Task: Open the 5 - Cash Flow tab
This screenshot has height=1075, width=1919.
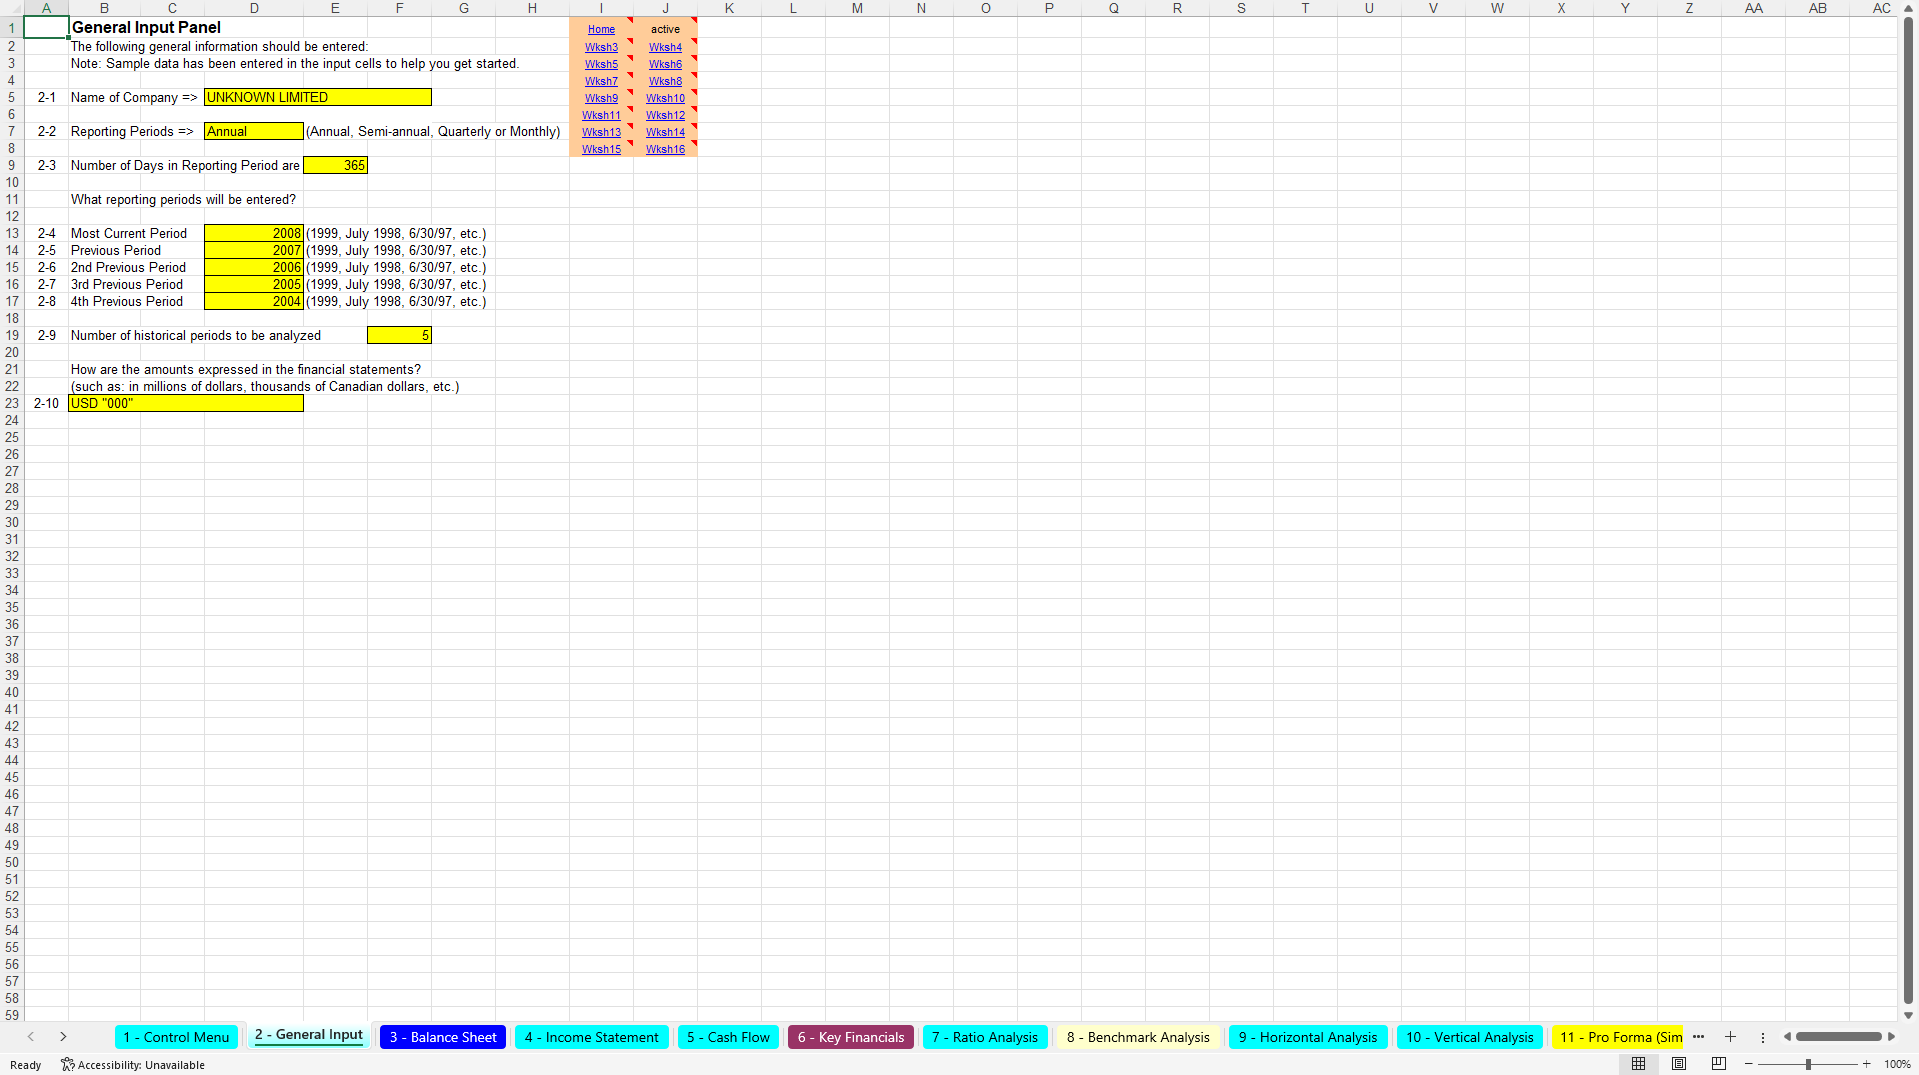Action: [x=728, y=1037]
